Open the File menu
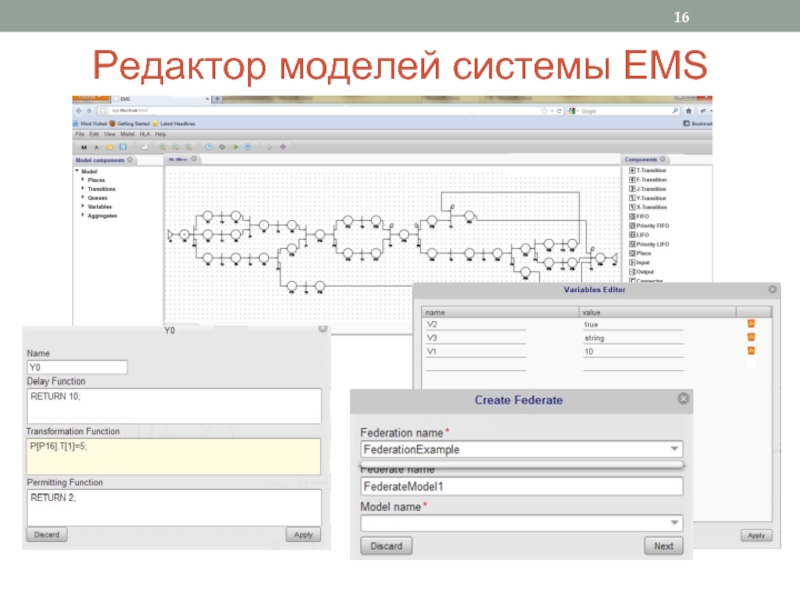Screen dimensions: 800x600 [80, 134]
